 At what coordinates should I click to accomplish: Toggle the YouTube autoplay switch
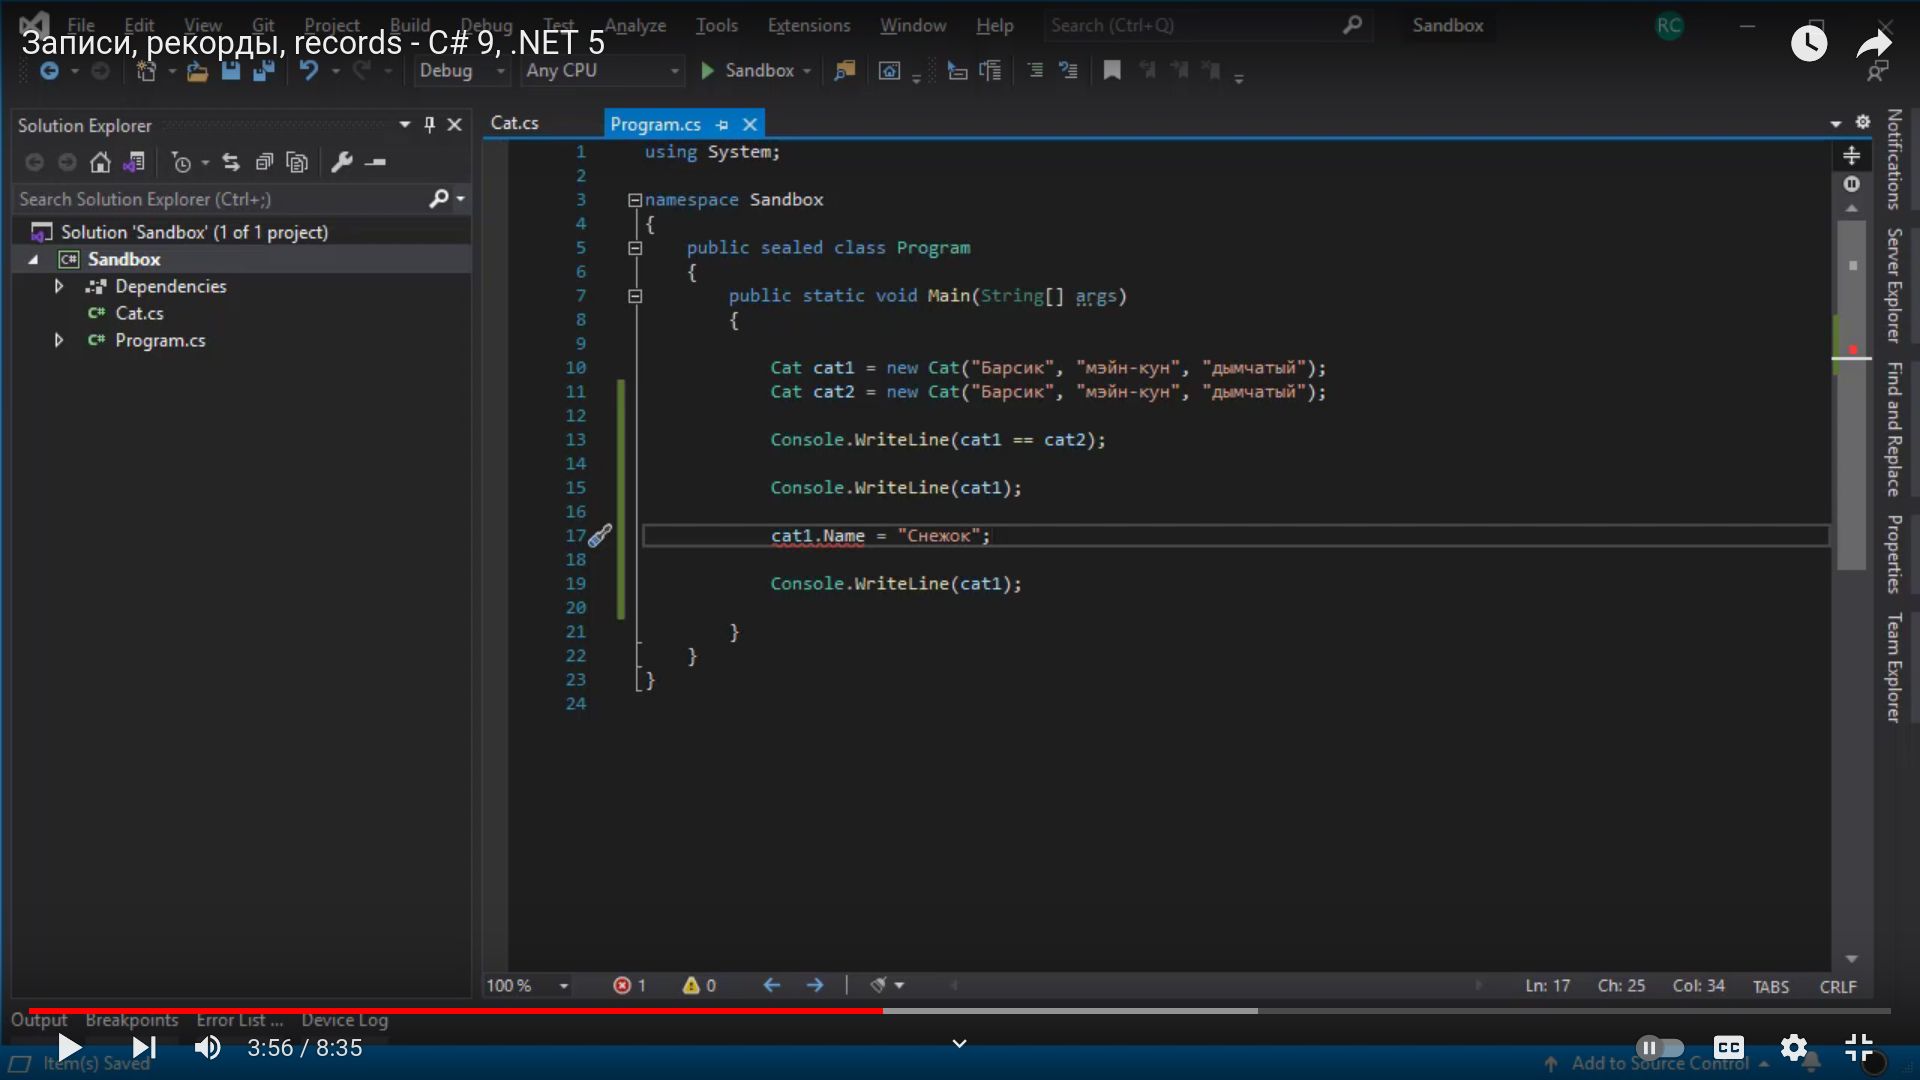click(1659, 1048)
